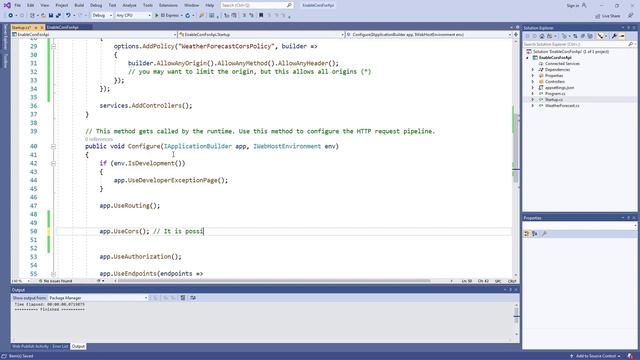Open the Package Manager output source dropdown

pyautogui.click(x=98, y=298)
